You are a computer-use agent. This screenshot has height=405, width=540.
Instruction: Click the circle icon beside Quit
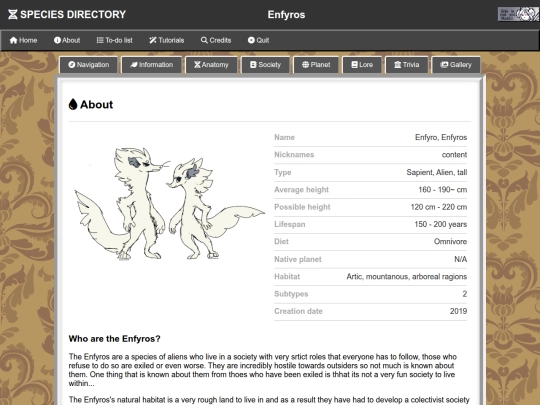point(251,40)
